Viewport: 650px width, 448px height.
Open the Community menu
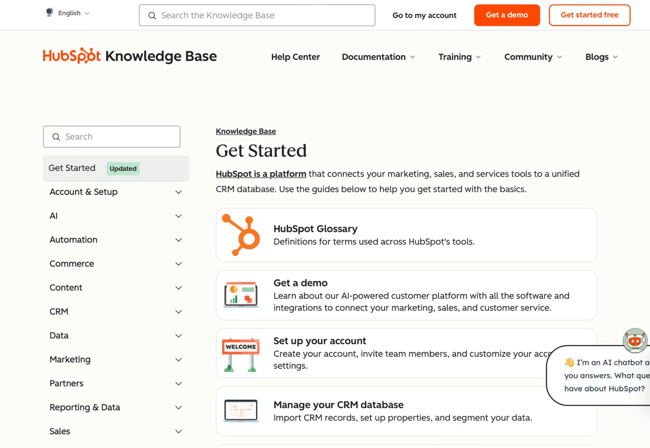pos(533,57)
